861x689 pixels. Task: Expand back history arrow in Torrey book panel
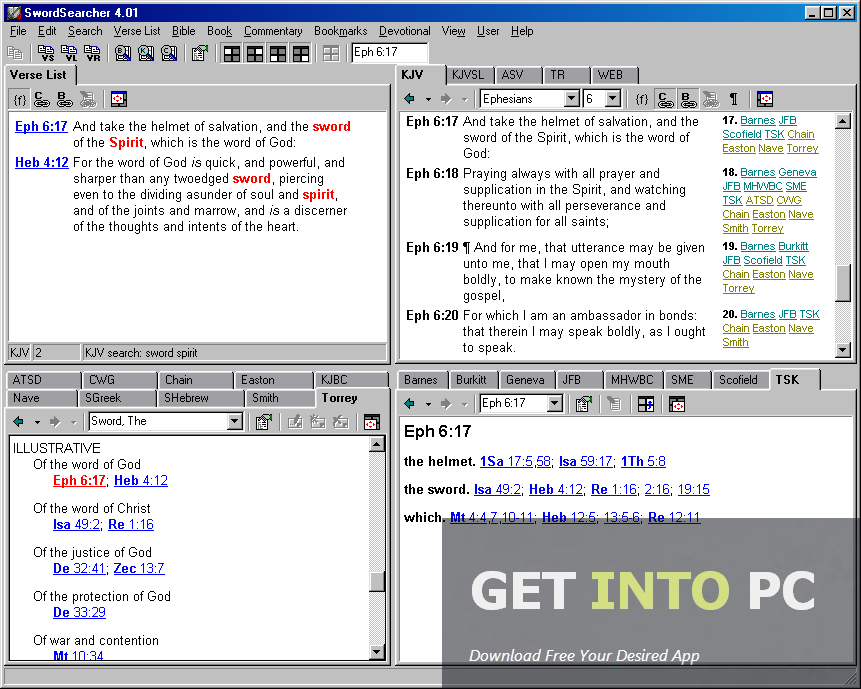37,422
